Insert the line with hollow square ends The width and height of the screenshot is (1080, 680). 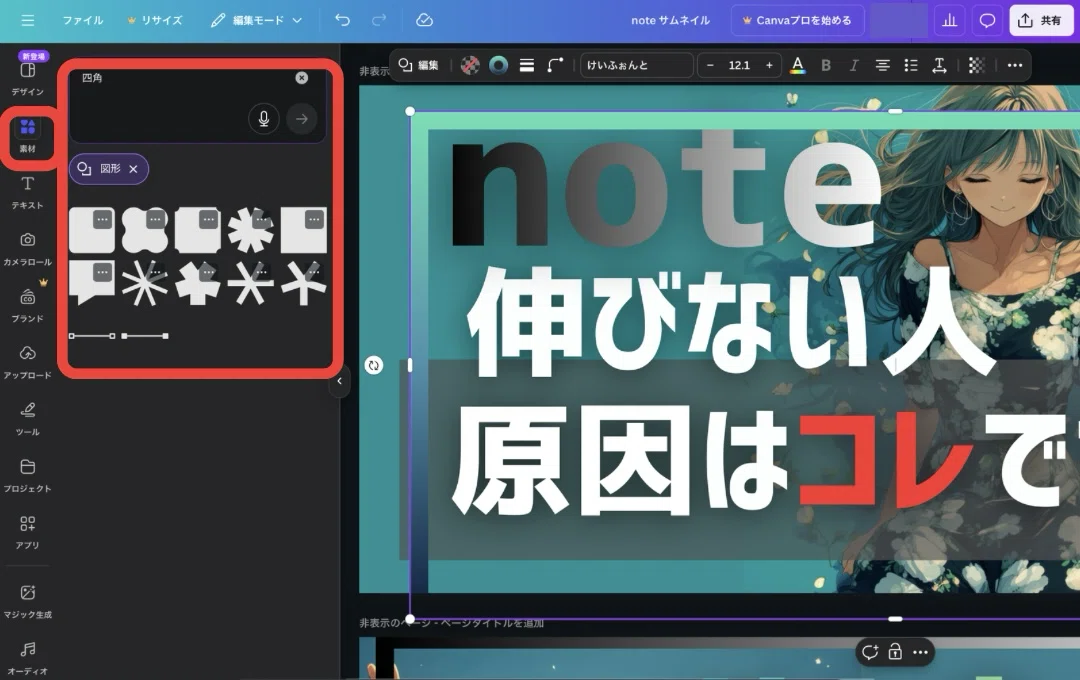click(x=92, y=336)
